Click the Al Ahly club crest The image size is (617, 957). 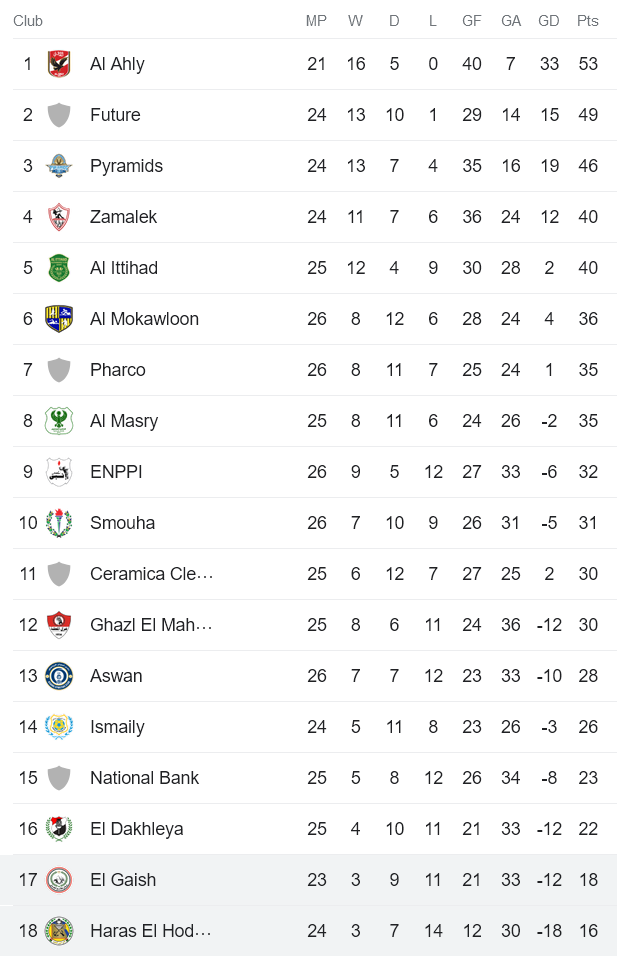coord(59,64)
